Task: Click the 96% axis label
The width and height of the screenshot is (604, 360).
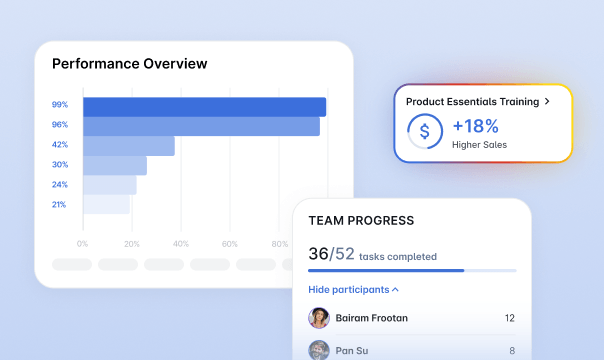Action: (60, 125)
